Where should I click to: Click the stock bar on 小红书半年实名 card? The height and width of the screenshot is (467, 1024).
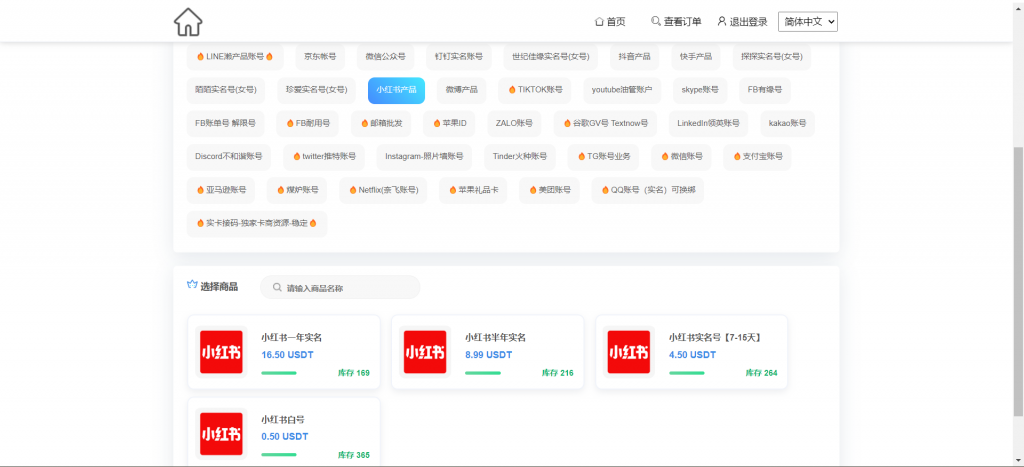click(483, 373)
